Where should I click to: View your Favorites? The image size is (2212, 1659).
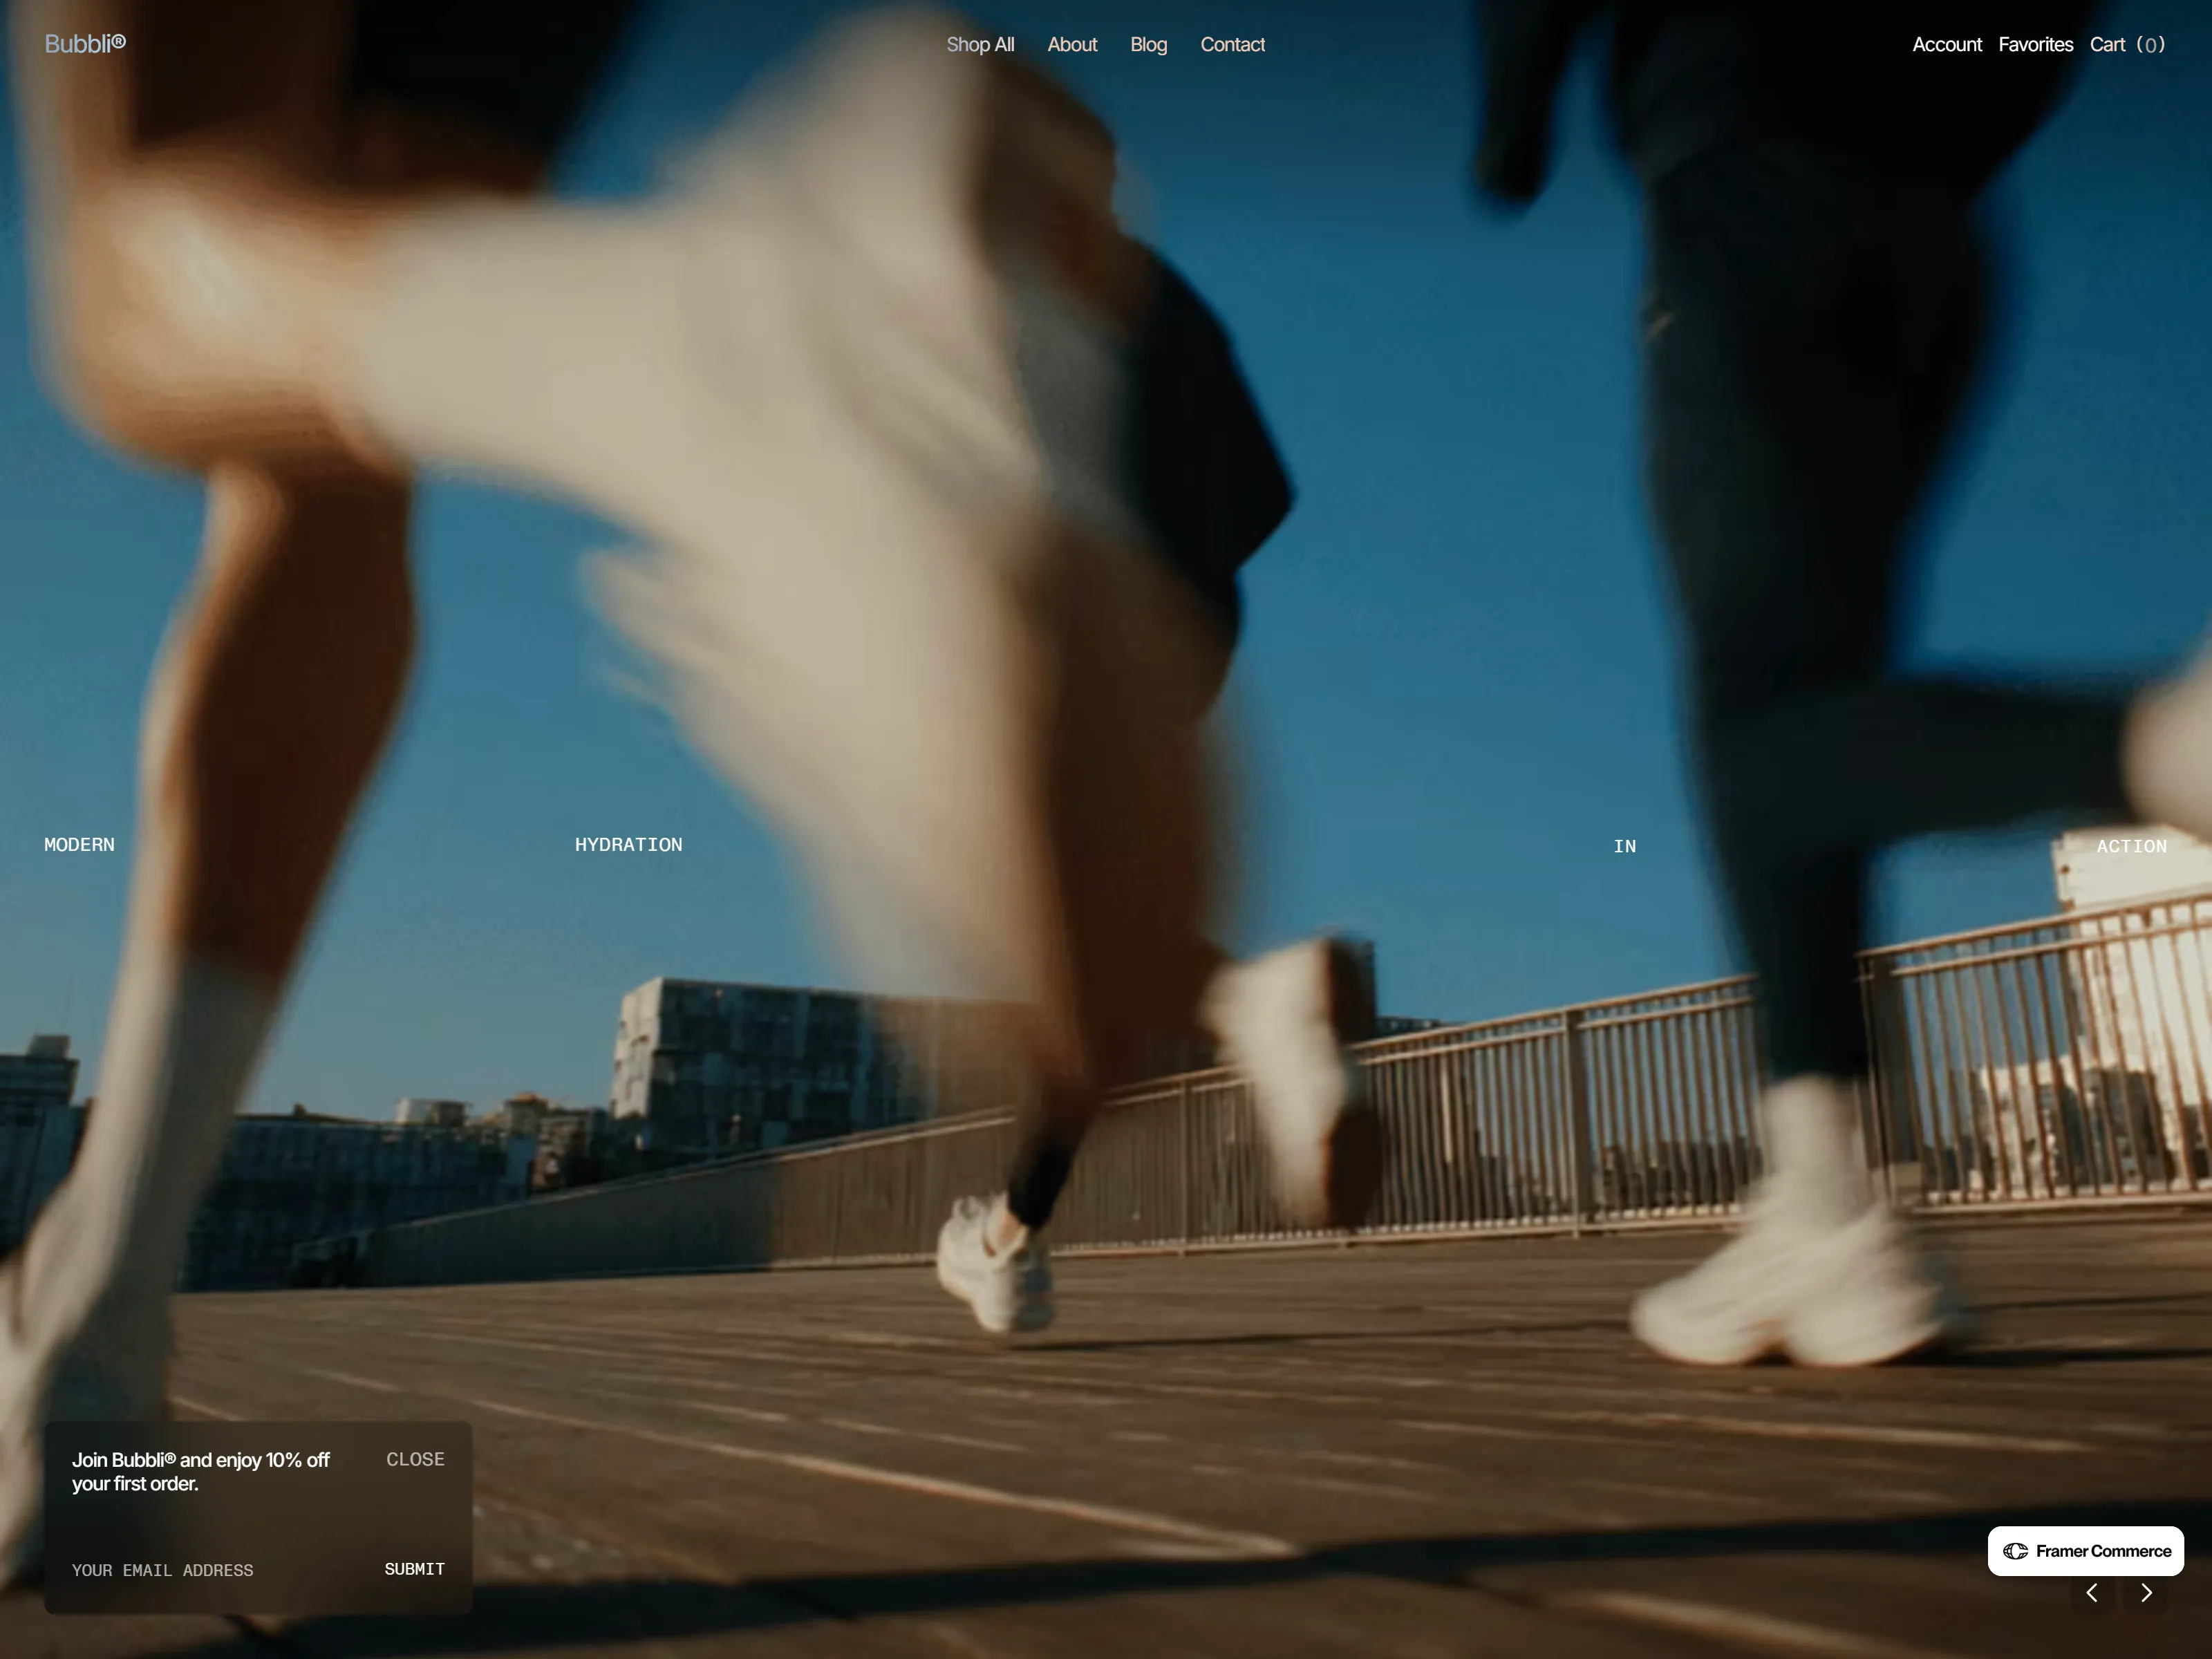tap(2035, 45)
